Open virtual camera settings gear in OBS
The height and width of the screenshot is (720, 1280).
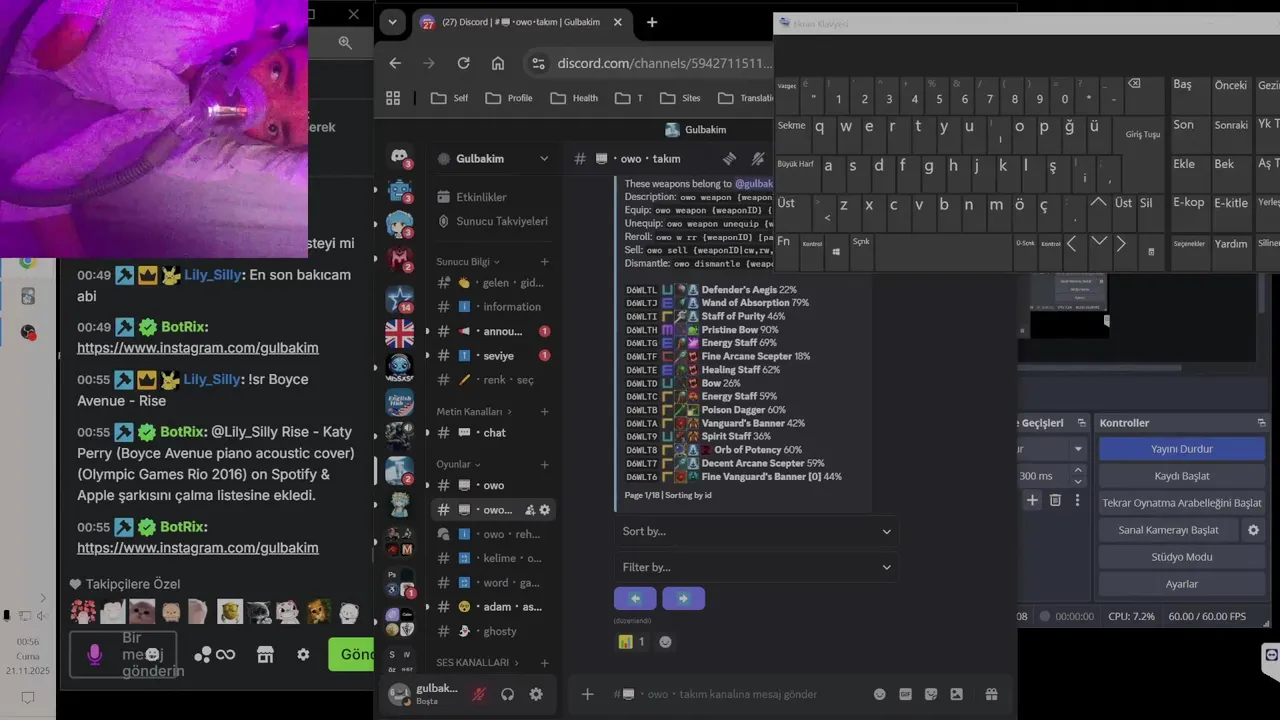1253,530
